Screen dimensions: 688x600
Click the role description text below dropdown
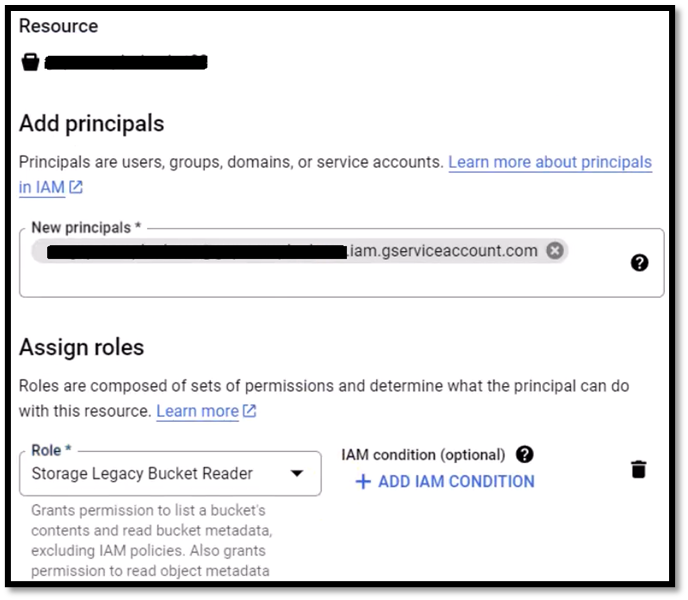tap(152, 540)
